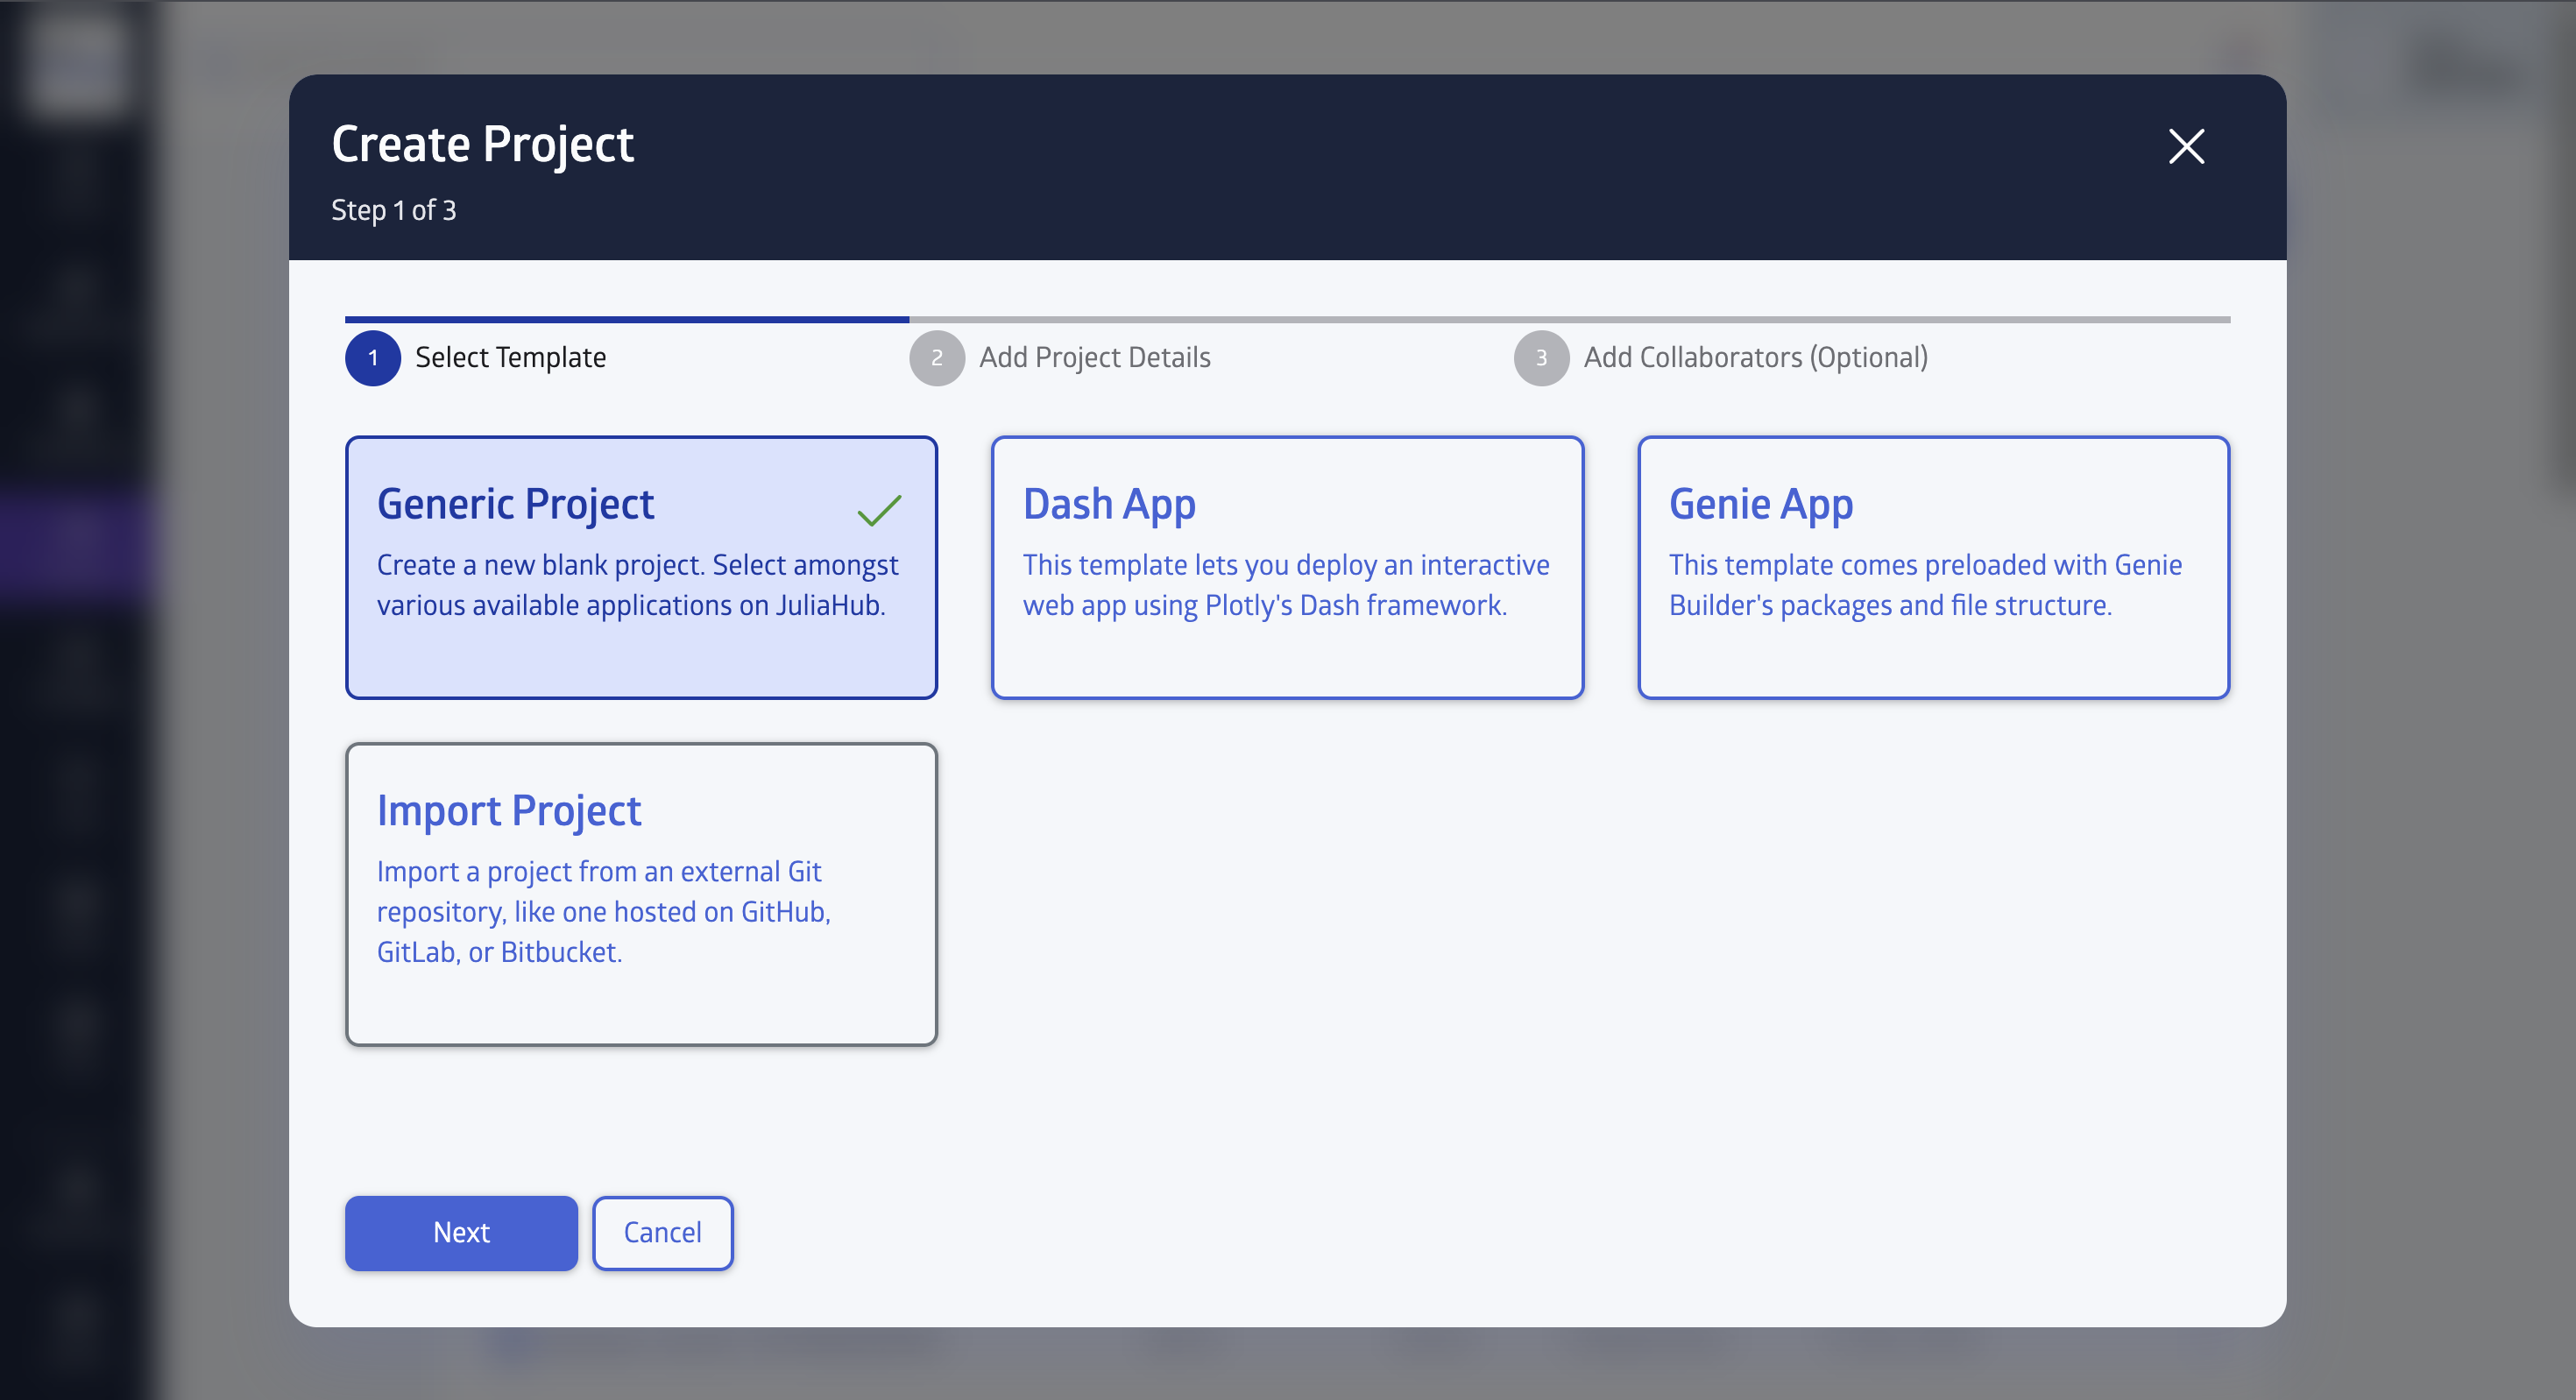Click green checkmark on Generic Project
Screen dimensions: 2576x1400
879,509
